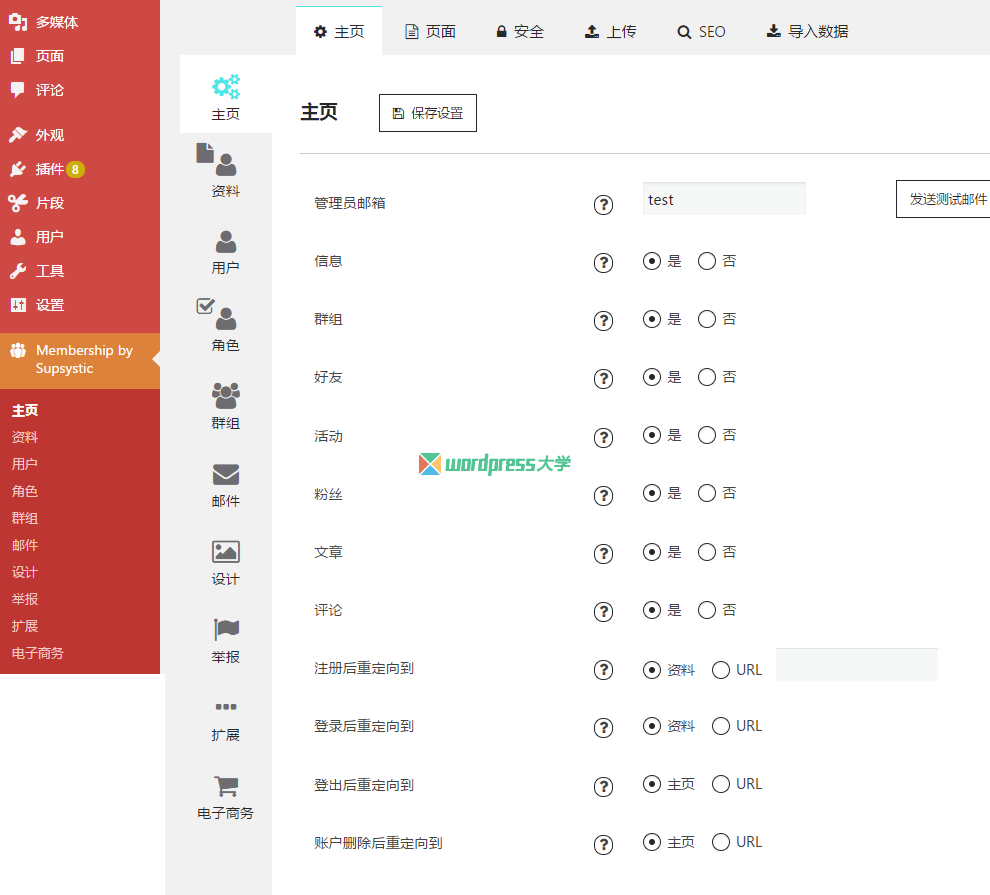This screenshot has height=895, width=990.
Task: Open 资料 submenu link in red sidebar
Action: [x=25, y=437]
